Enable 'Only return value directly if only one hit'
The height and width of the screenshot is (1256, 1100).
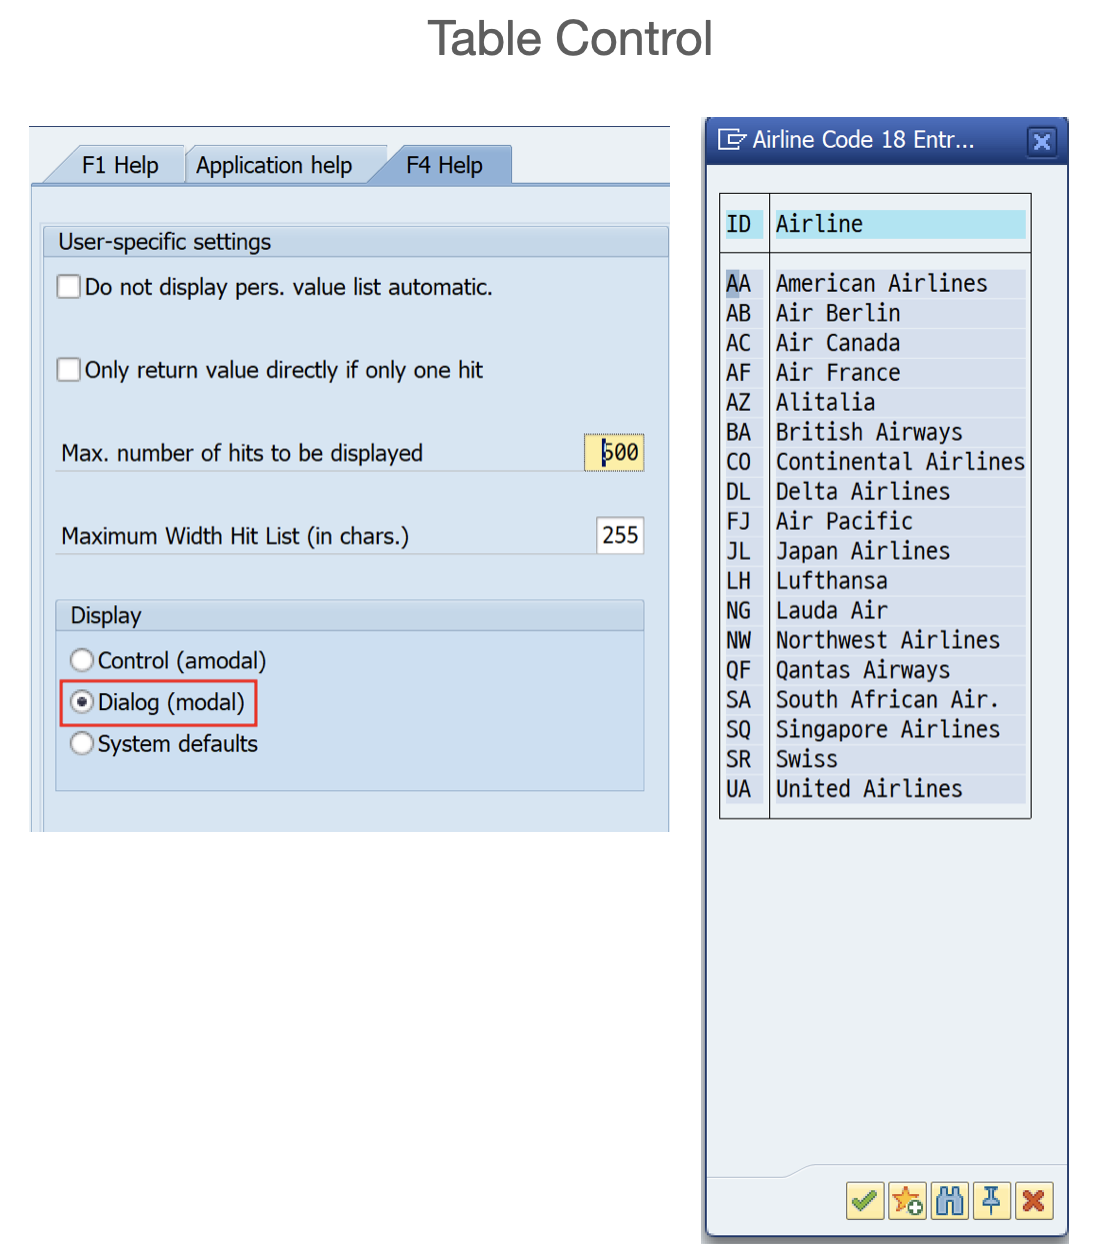69,370
